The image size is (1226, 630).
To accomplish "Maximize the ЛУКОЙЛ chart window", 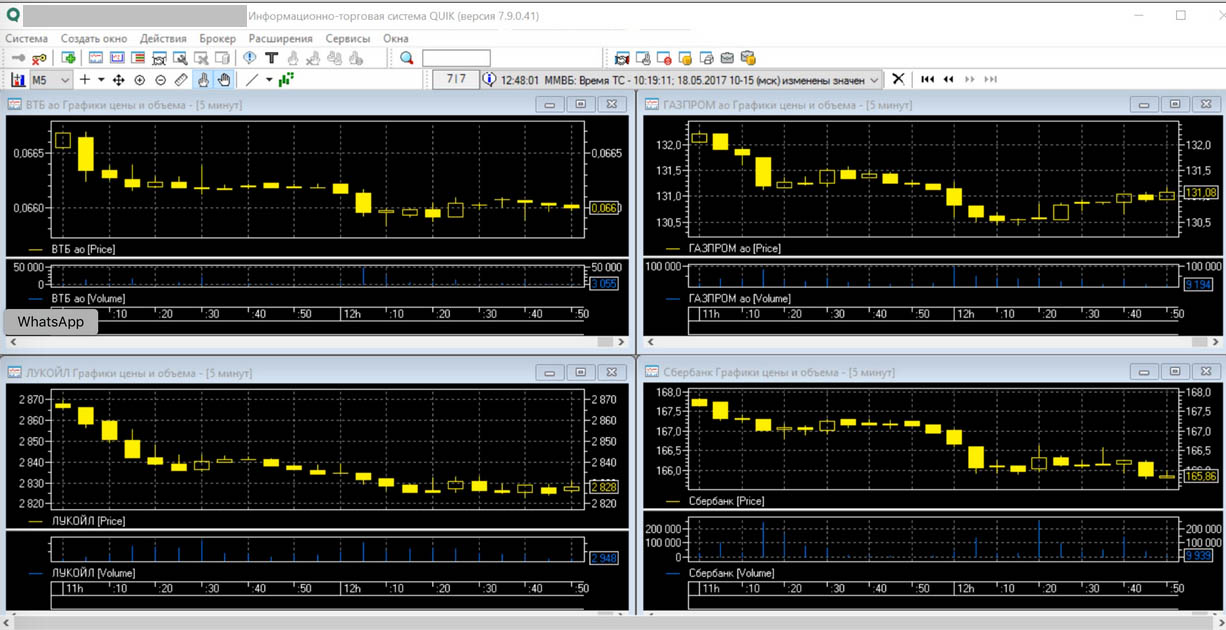I will (x=581, y=372).
